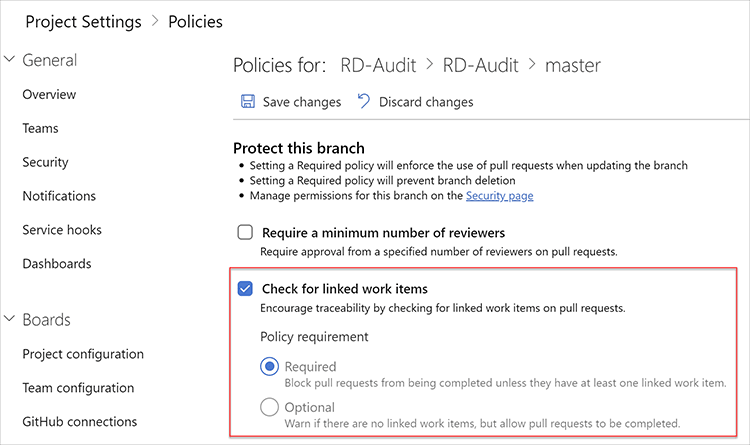Click Project Settings in the breadcrumb
Screen dimensions: 750x445
(85, 20)
